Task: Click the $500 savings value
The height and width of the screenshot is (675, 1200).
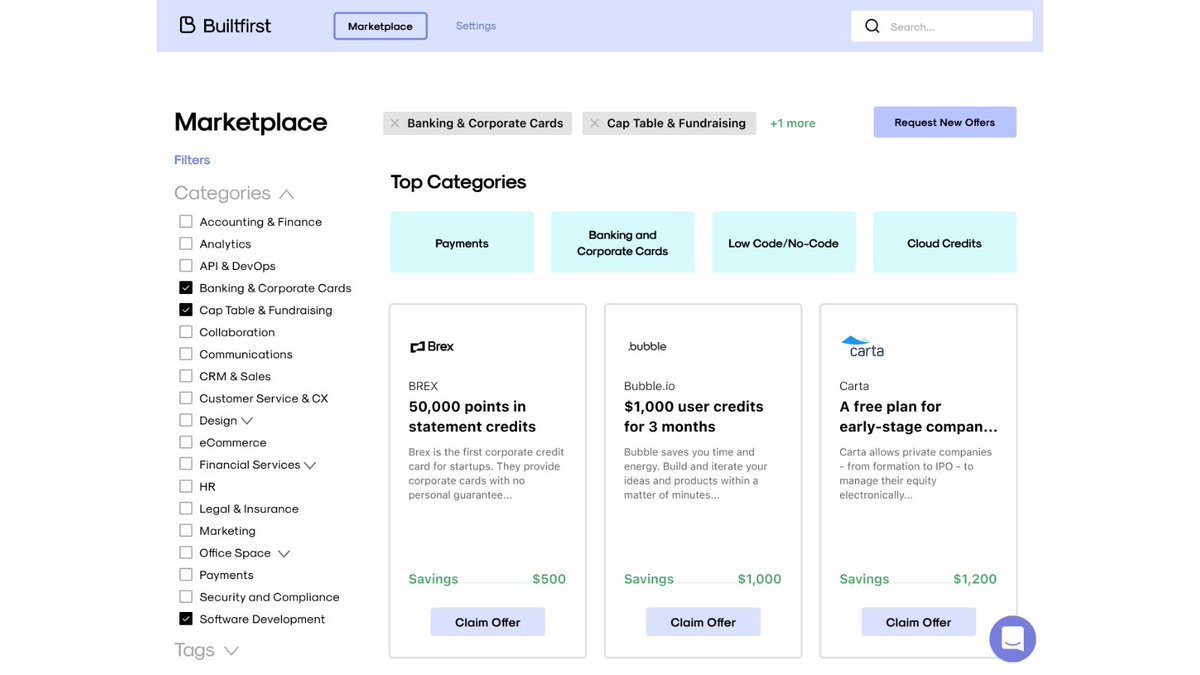Action: pos(549,579)
